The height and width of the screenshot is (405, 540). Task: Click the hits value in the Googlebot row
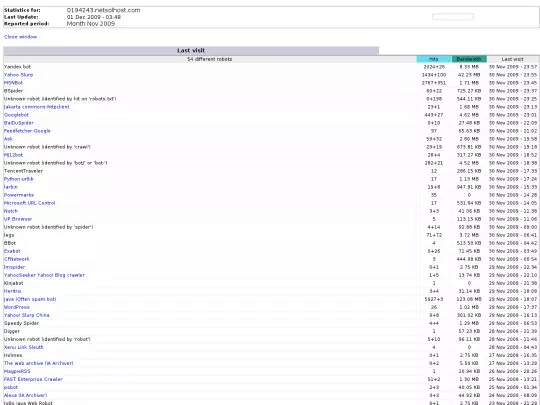click(x=434, y=115)
